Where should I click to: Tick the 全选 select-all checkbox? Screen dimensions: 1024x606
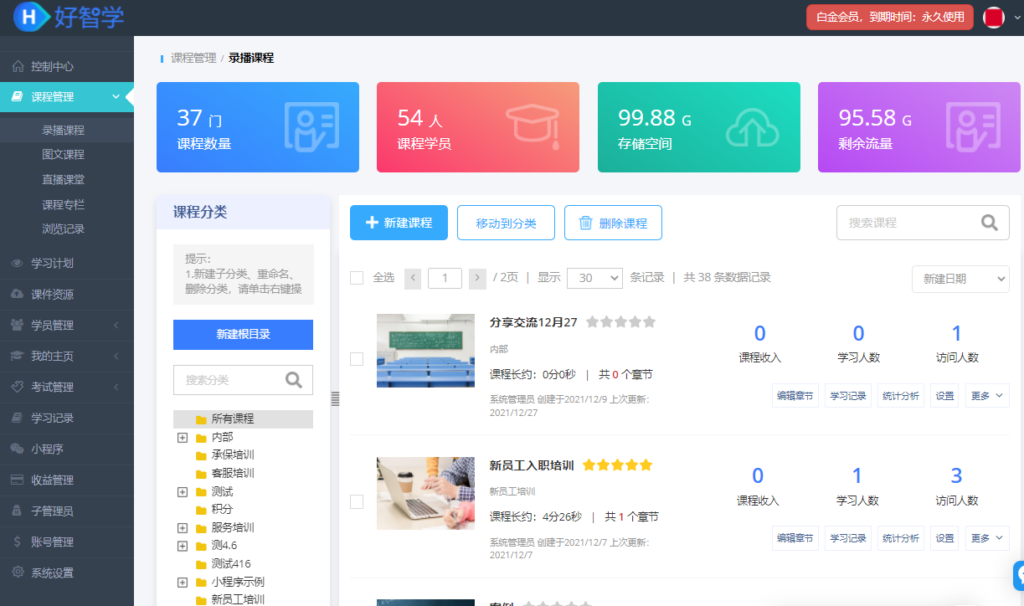tap(357, 278)
